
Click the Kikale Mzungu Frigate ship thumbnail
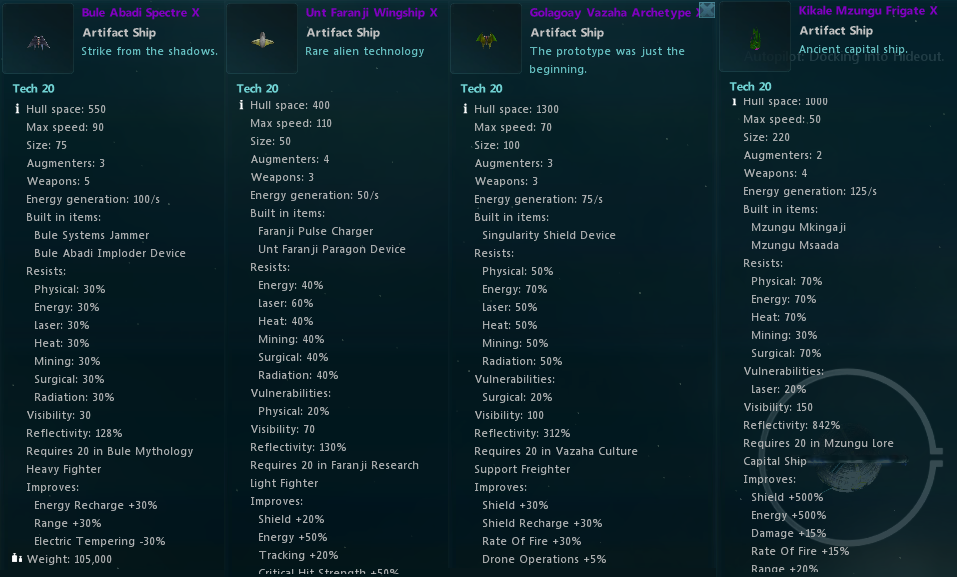click(x=755, y=37)
